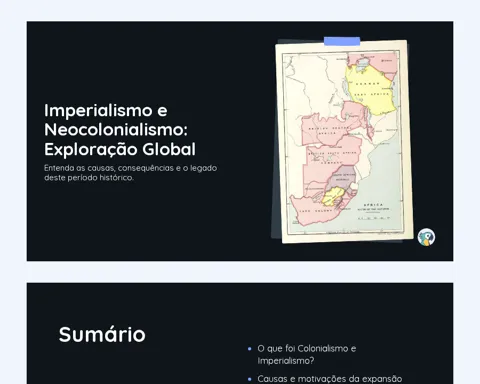Click 'O que foi Colonialismo e Imperialismo?' item
The width and height of the screenshot is (480, 384).
[307, 354]
